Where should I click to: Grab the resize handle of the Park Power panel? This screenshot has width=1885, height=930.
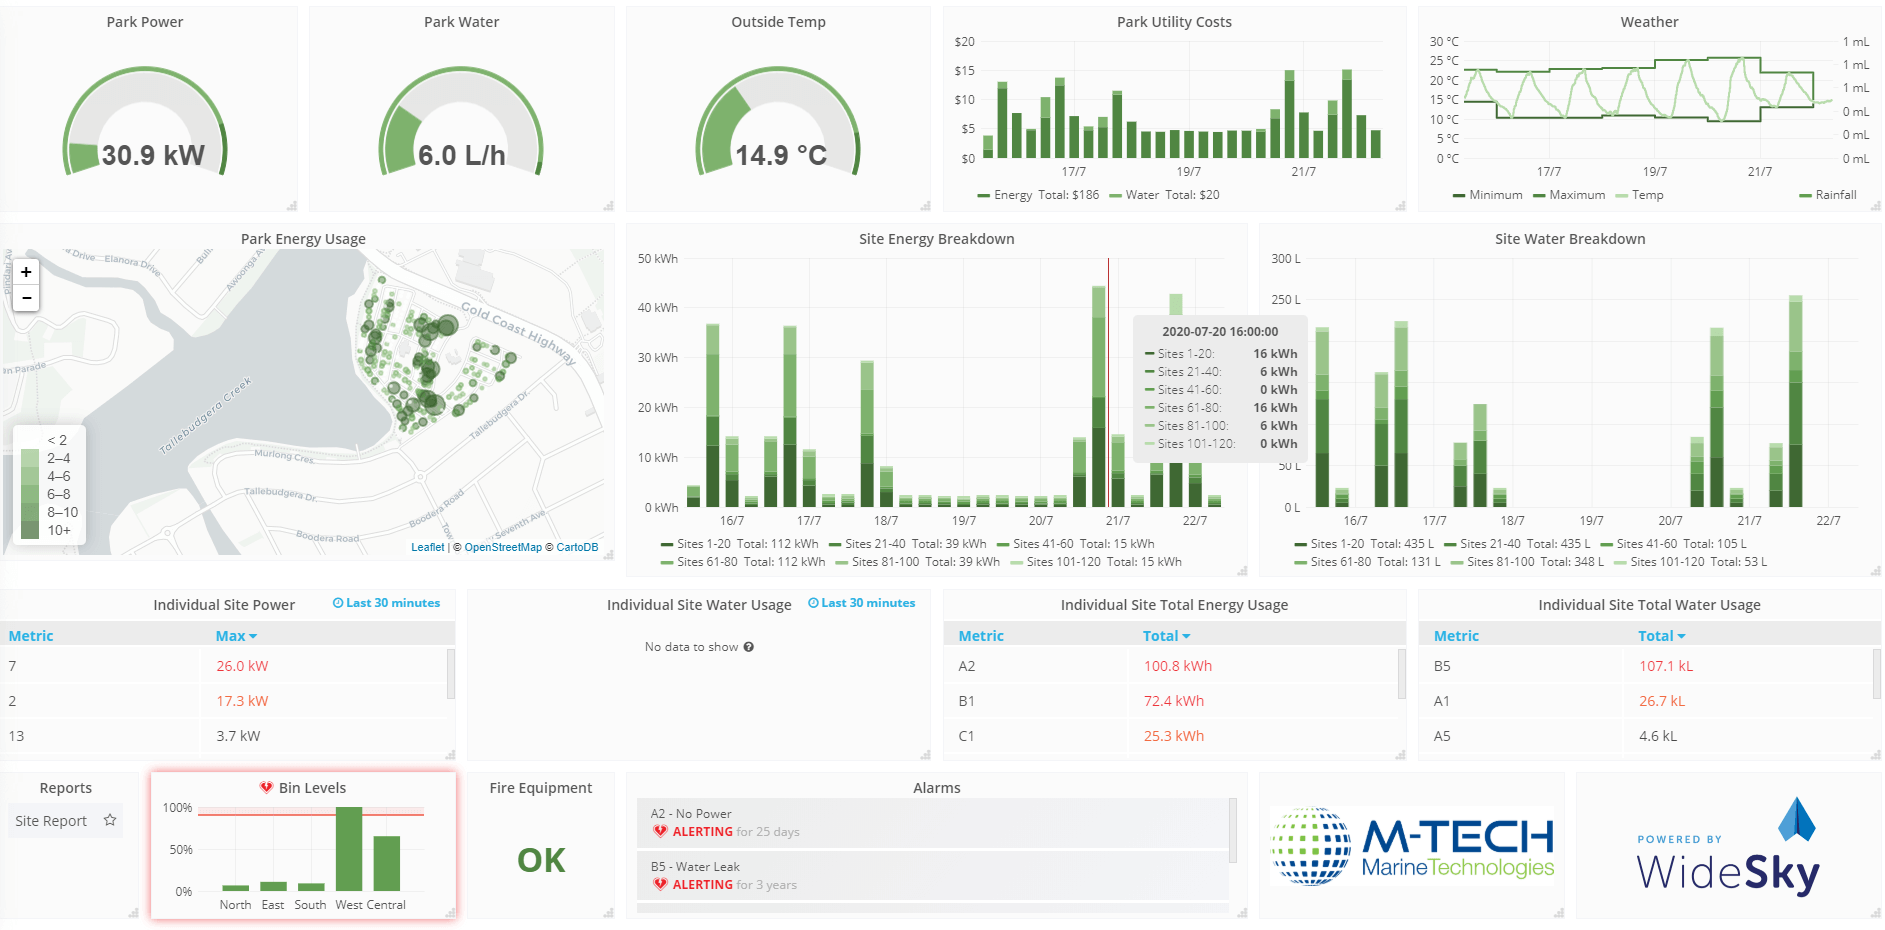292,206
